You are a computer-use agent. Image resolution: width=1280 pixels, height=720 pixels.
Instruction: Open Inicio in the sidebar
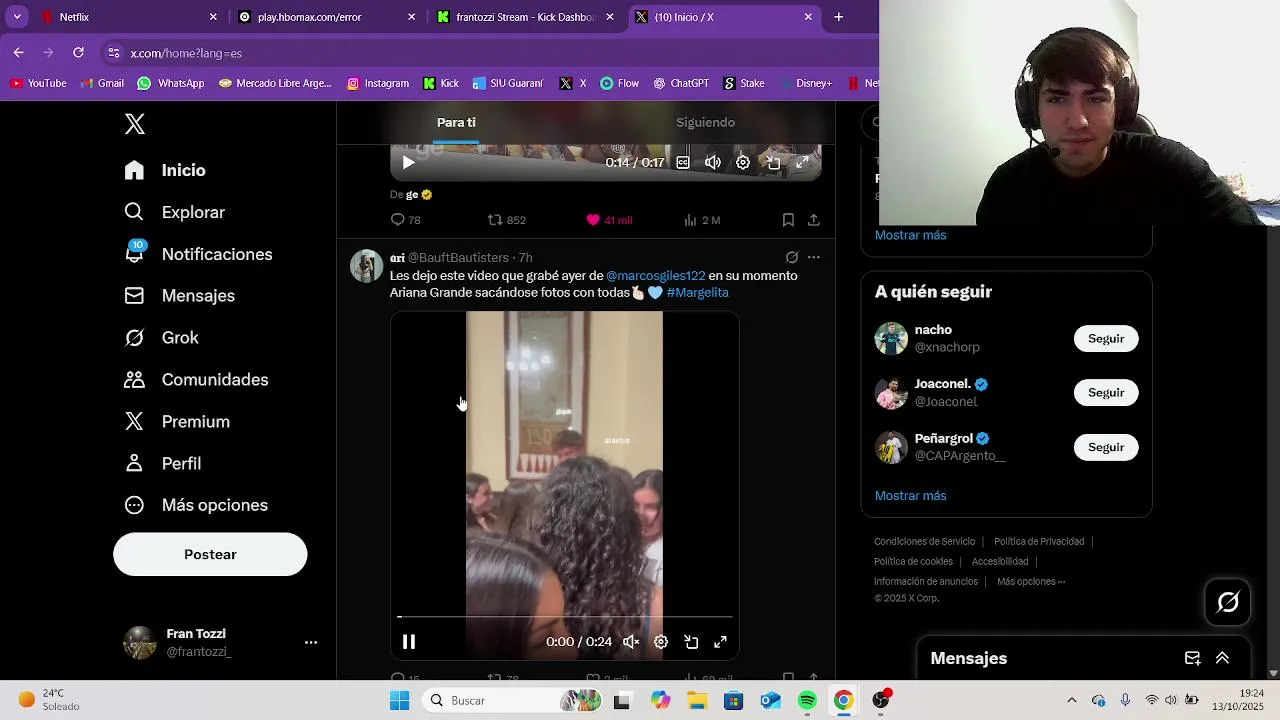(x=165, y=170)
